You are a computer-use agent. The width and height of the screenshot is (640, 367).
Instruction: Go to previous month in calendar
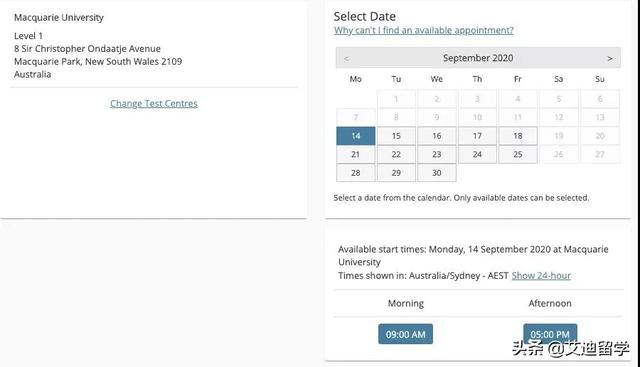pyautogui.click(x=346, y=58)
